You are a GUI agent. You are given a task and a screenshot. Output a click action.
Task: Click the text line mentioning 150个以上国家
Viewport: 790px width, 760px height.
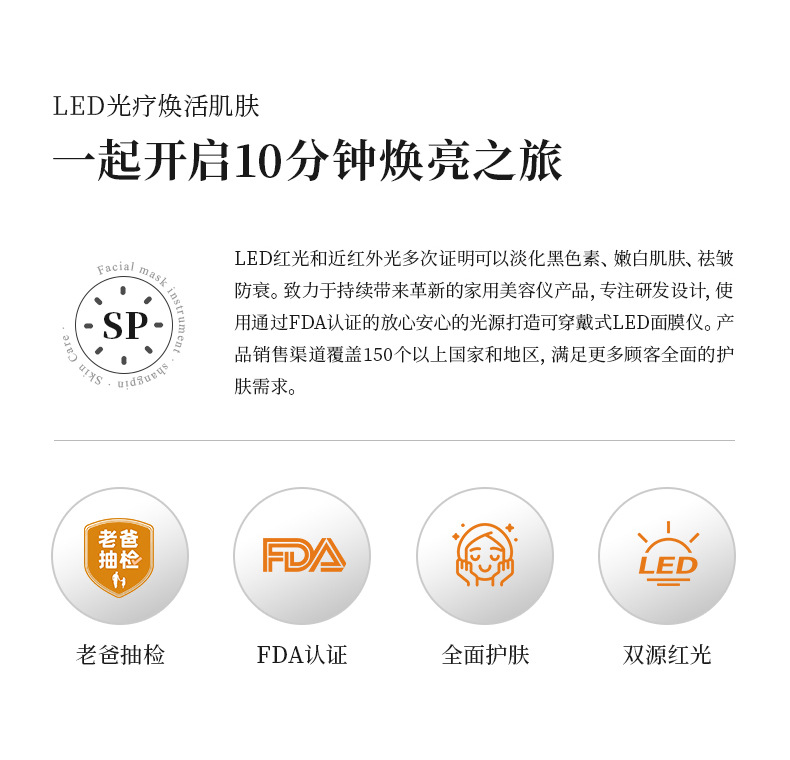click(484, 355)
